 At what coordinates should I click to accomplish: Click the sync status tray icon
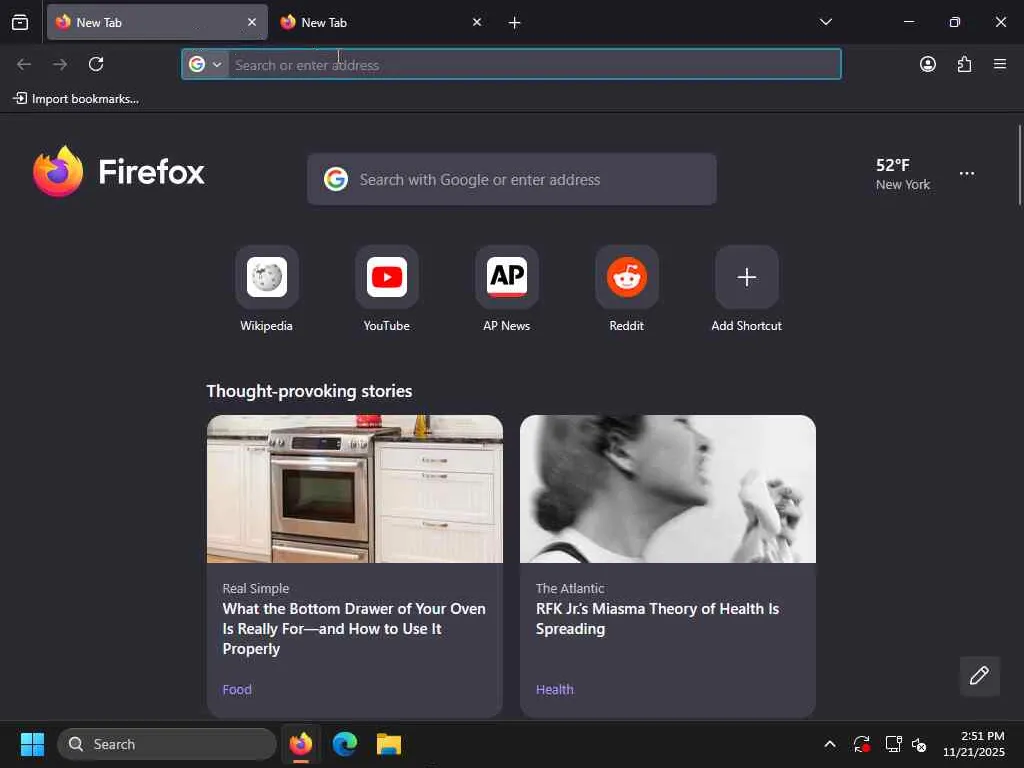click(861, 744)
